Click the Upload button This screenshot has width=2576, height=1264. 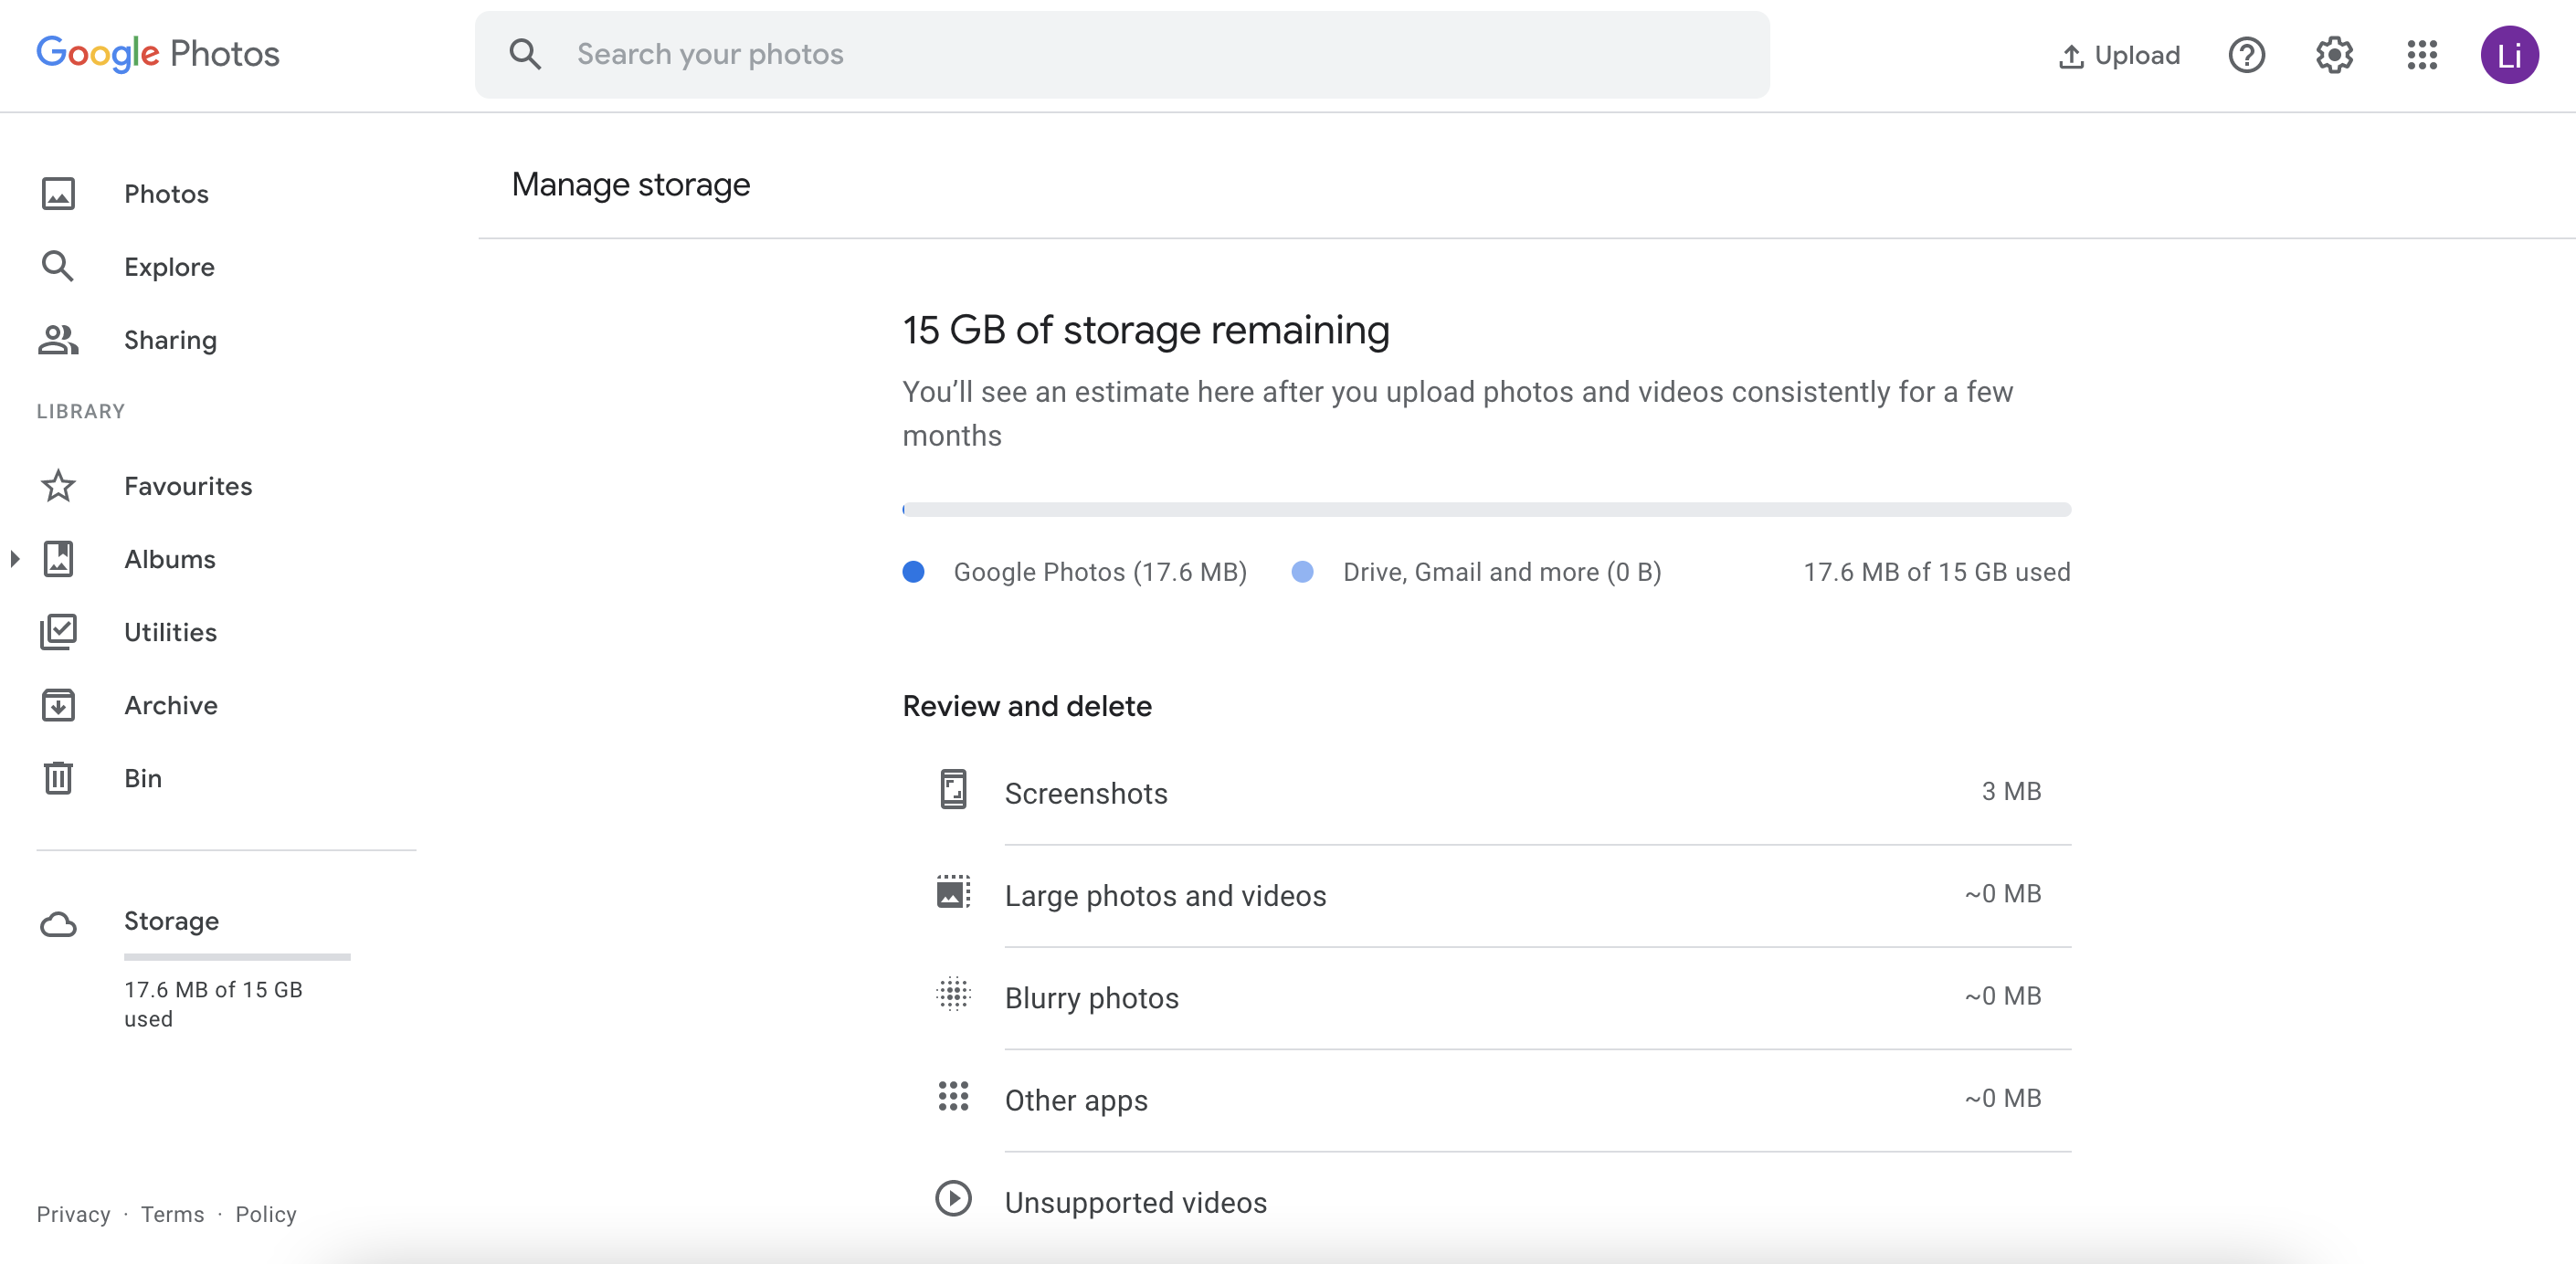point(2119,55)
